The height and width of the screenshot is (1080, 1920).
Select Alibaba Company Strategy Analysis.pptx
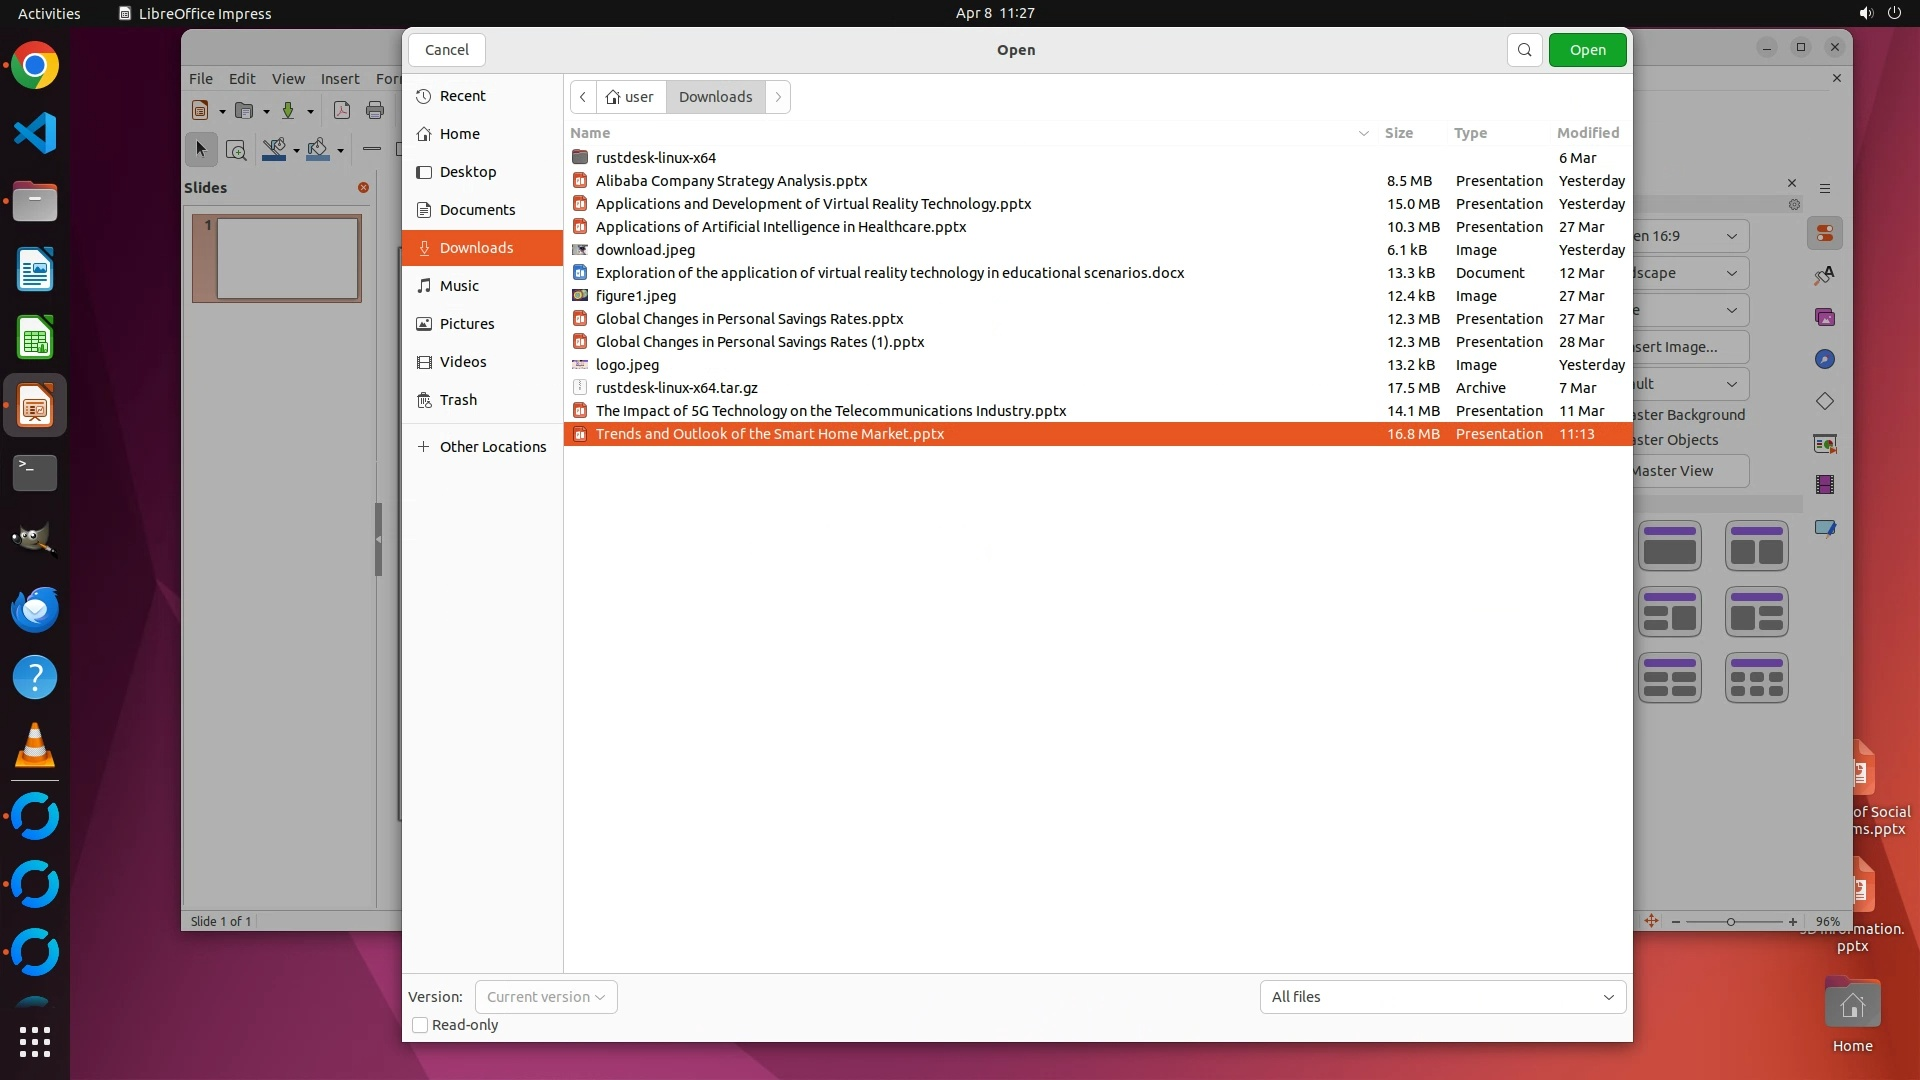[731, 181]
